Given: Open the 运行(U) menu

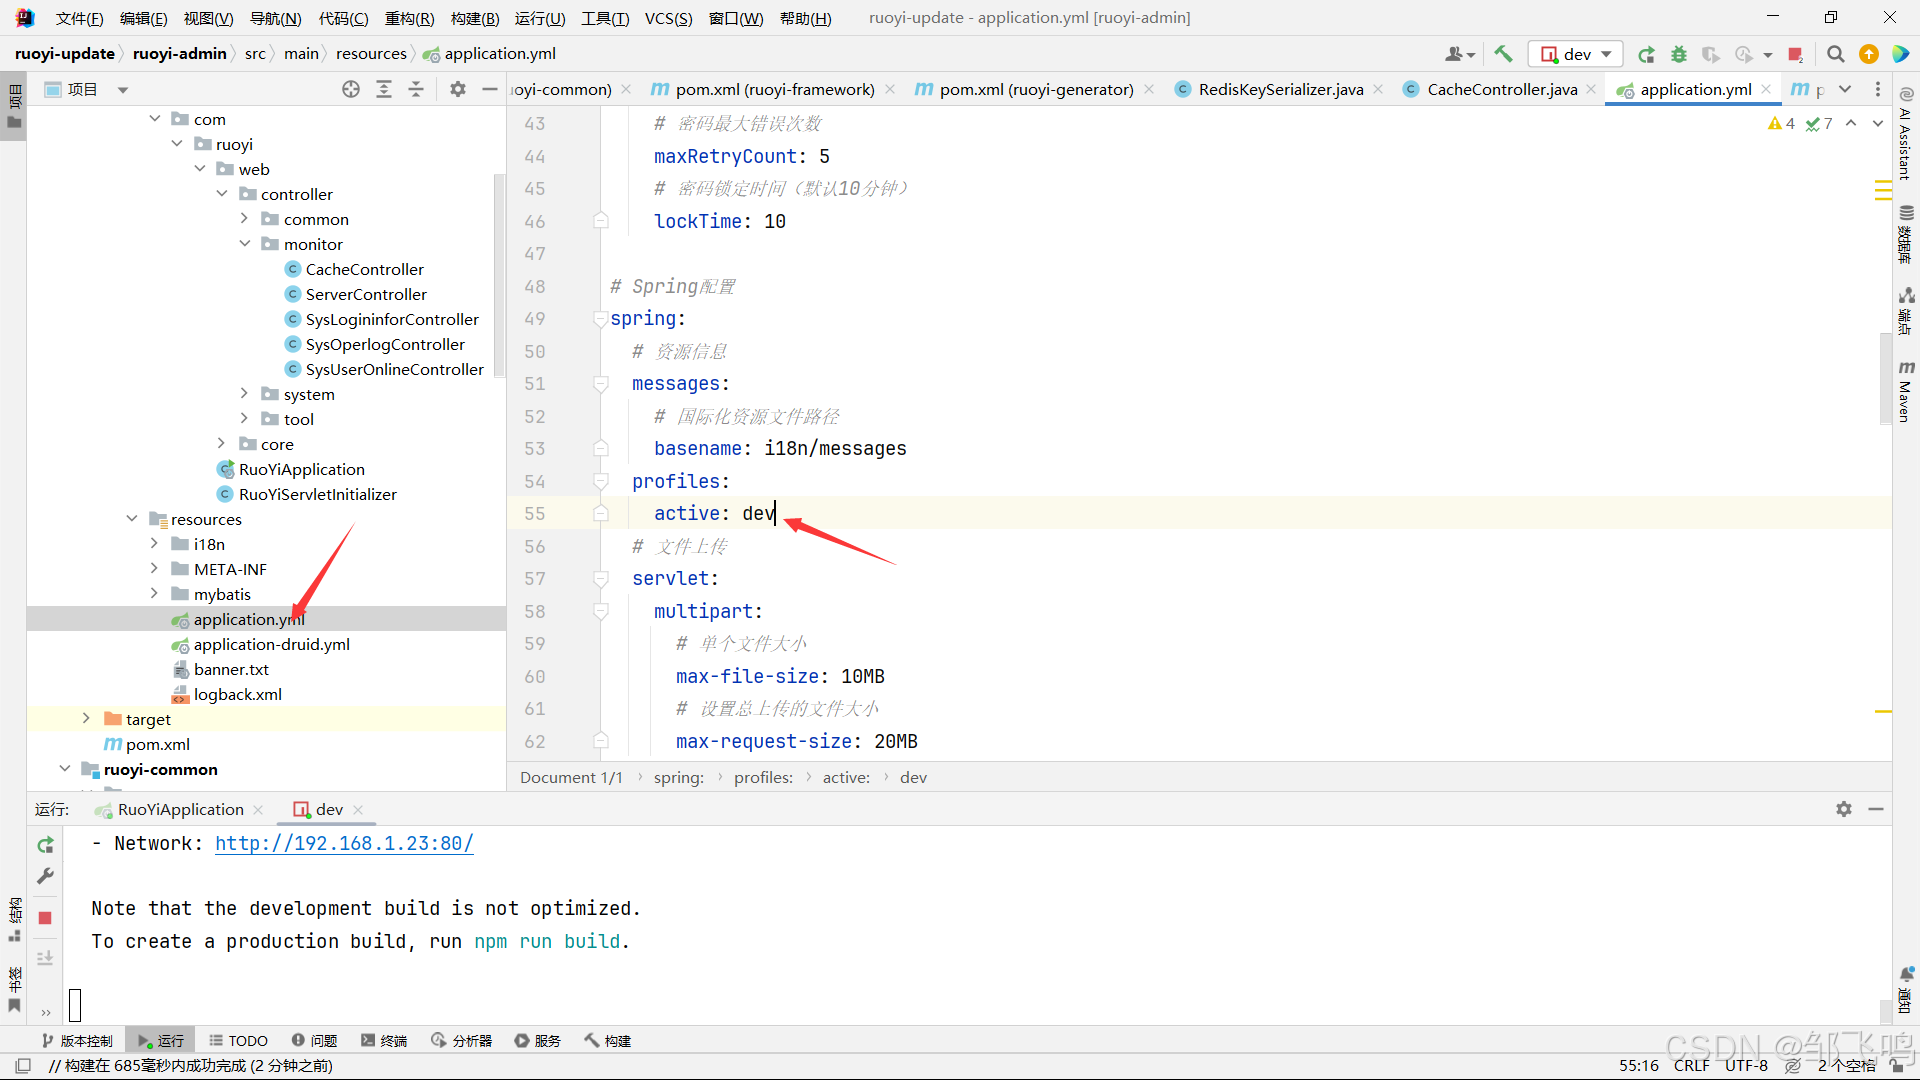Looking at the screenshot, I should [x=540, y=18].
